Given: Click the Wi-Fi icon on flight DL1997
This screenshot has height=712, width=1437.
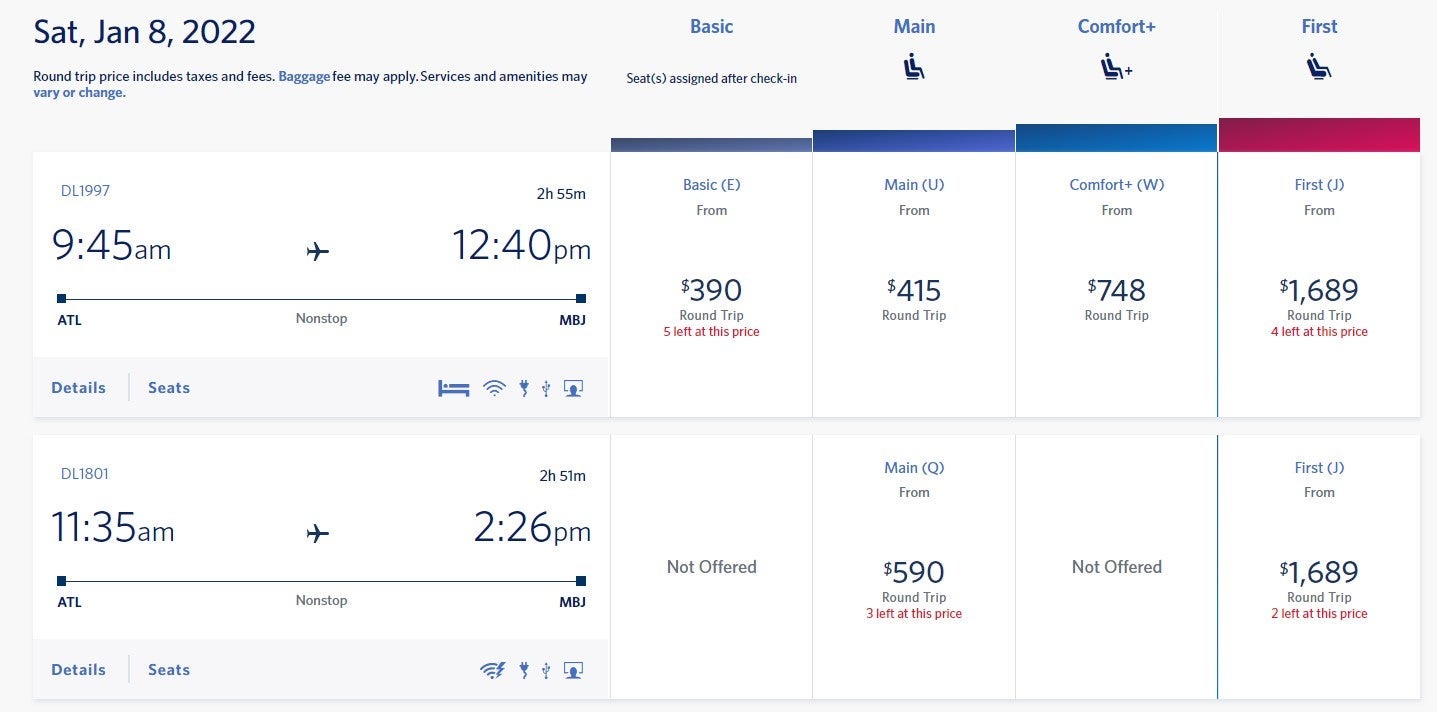Looking at the screenshot, I should [x=494, y=388].
